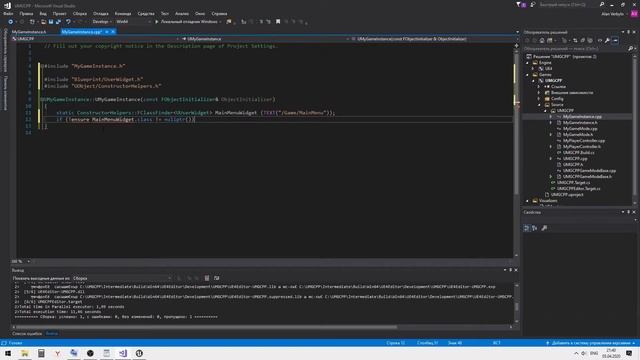Image resolution: width=640 pixels, height=360 pixels.
Task: Close the MyGameInstance.cpp editor tab
Action: tap(113, 32)
